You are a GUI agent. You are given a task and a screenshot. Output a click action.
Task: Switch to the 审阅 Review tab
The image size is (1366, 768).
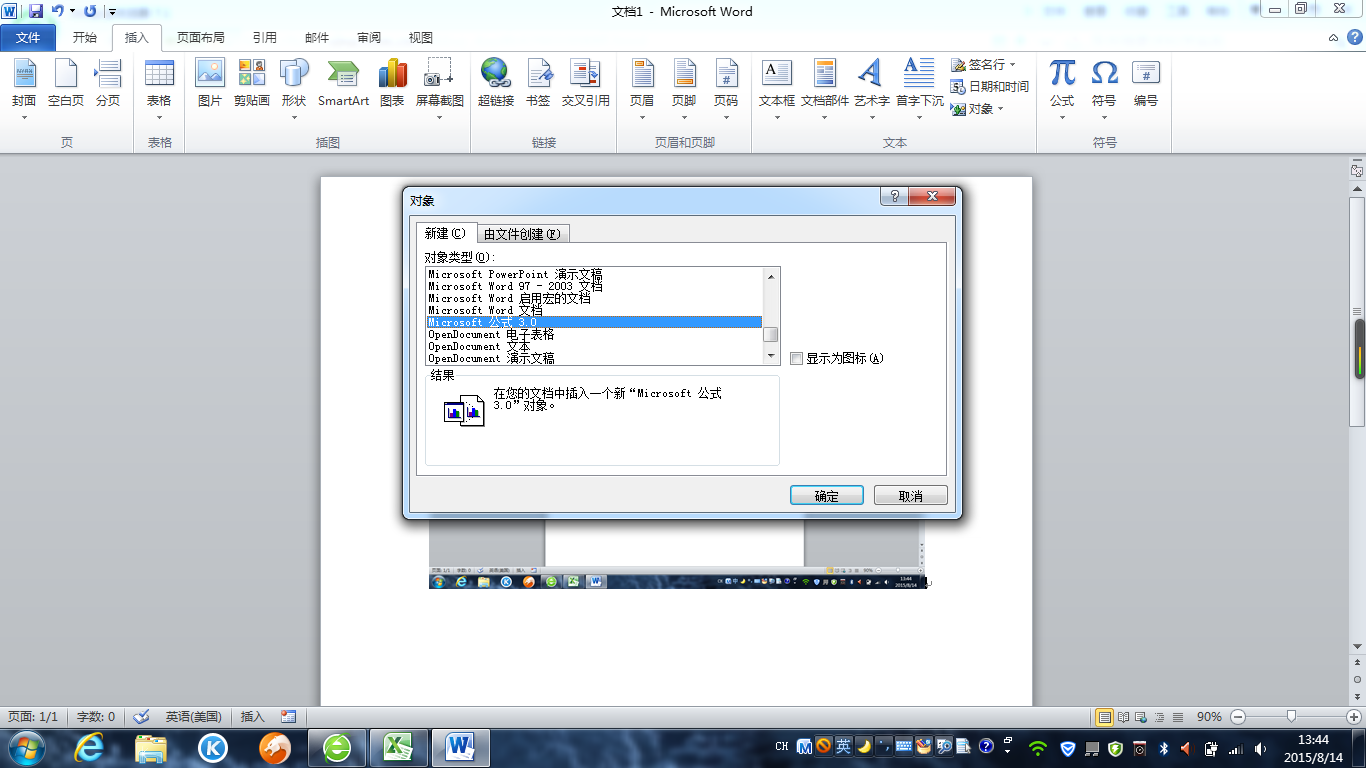point(369,38)
